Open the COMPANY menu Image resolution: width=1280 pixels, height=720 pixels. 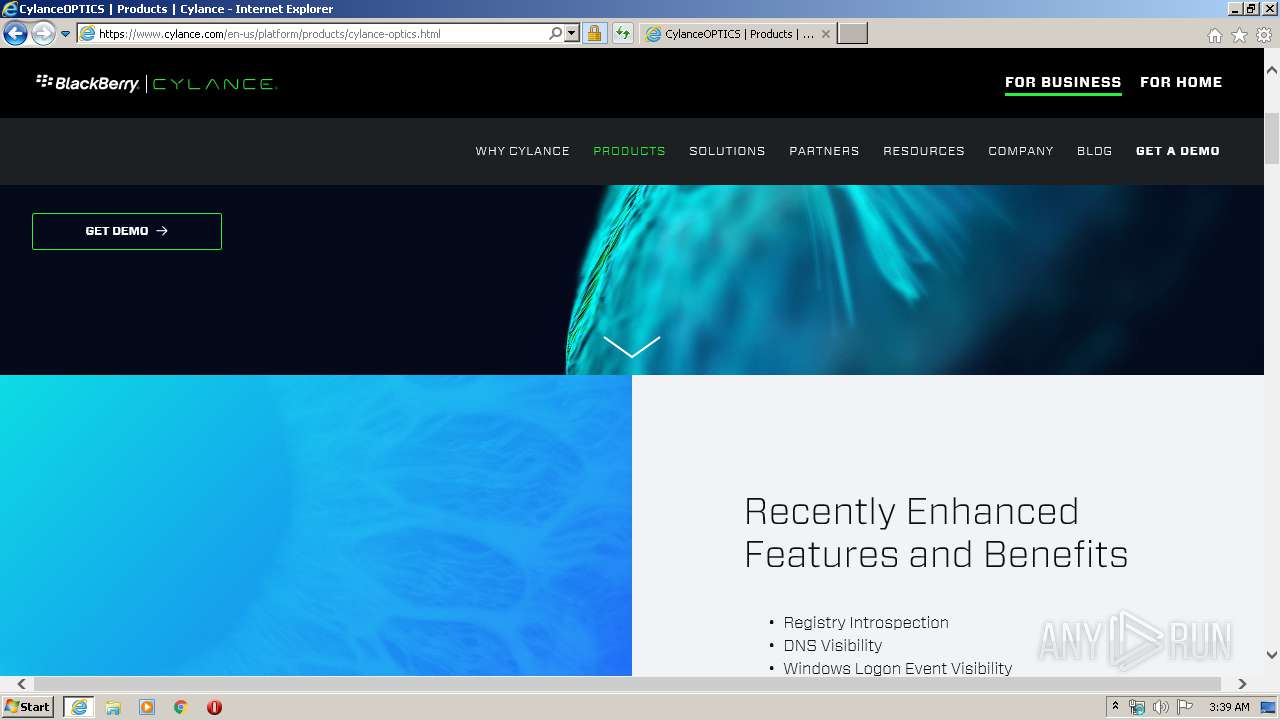1021,151
